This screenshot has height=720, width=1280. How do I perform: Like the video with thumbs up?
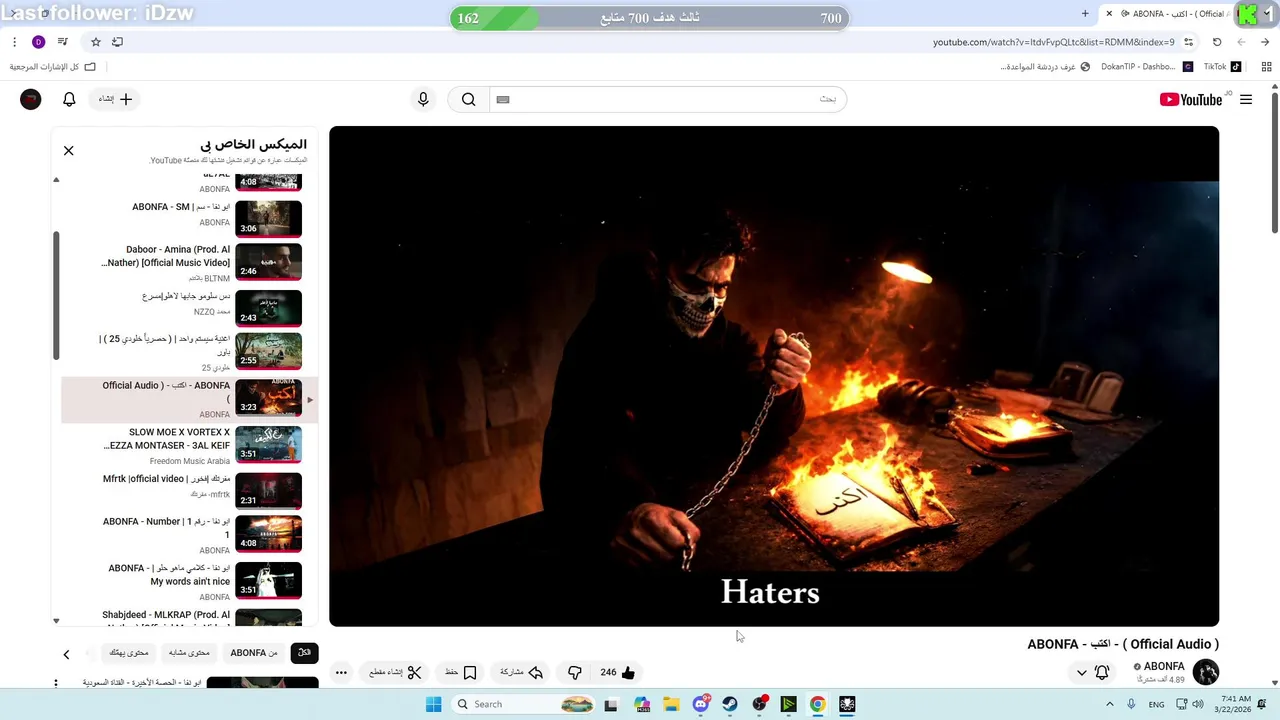(x=617, y=672)
